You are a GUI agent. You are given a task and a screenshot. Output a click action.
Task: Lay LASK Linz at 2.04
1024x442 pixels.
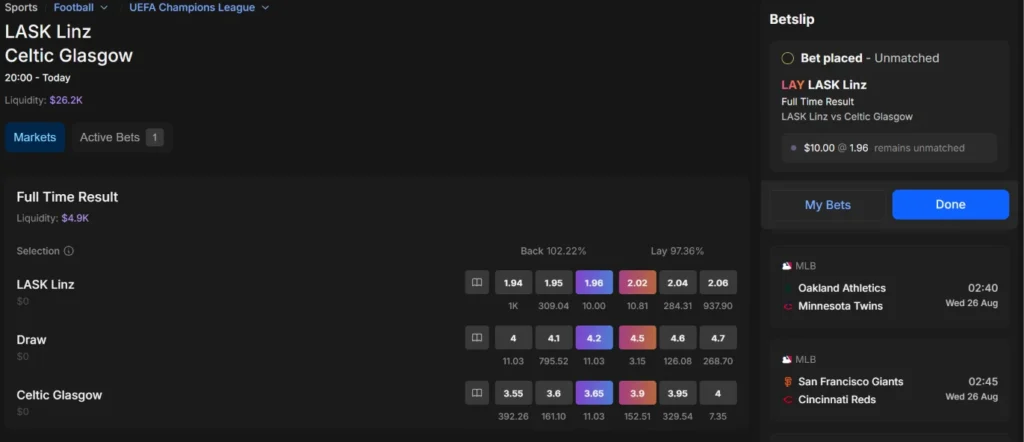click(678, 282)
